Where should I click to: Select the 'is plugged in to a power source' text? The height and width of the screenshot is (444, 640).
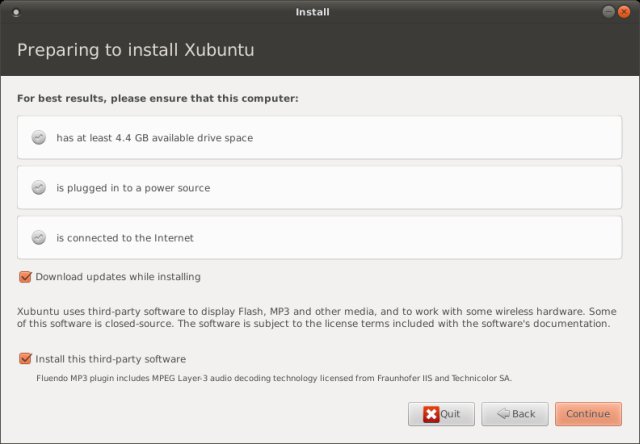(x=133, y=188)
